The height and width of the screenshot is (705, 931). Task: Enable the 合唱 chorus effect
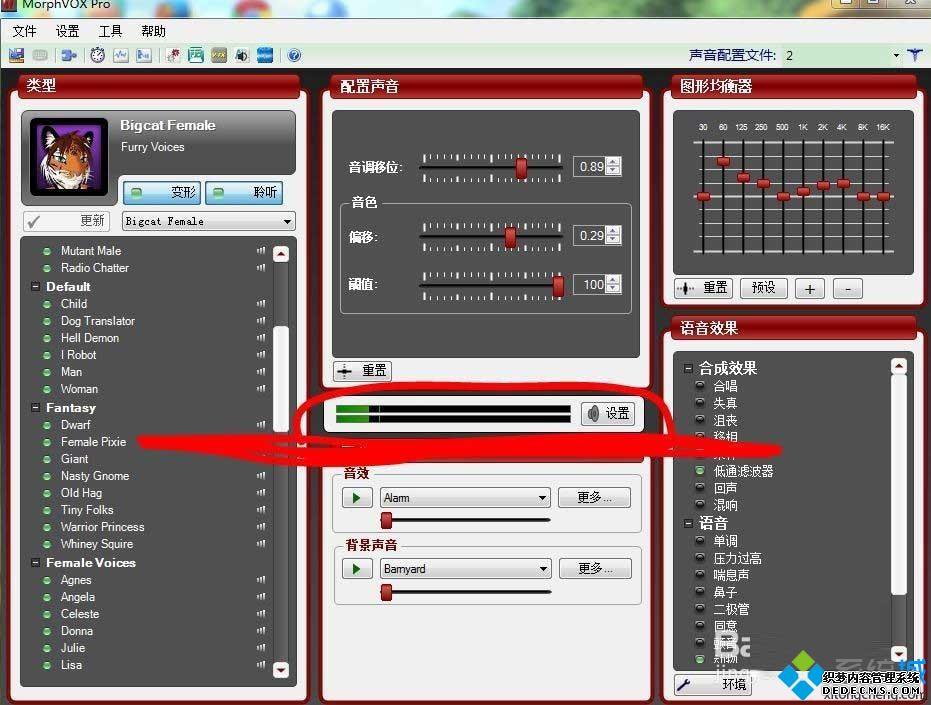click(700, 386)
